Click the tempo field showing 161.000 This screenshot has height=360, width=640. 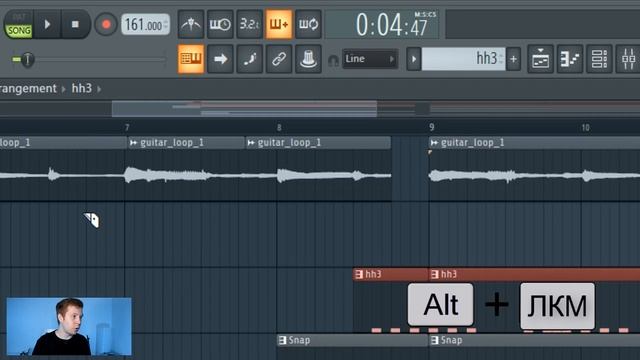coord(145,24)
